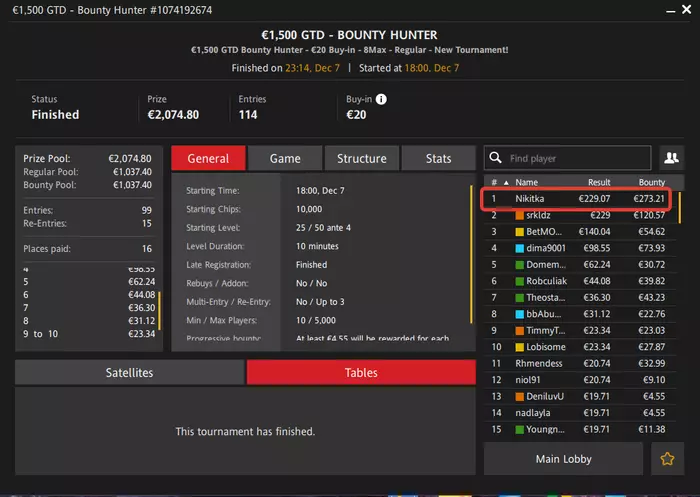
Task: Select player Robculiak row
Action: [x=579, y=281]
